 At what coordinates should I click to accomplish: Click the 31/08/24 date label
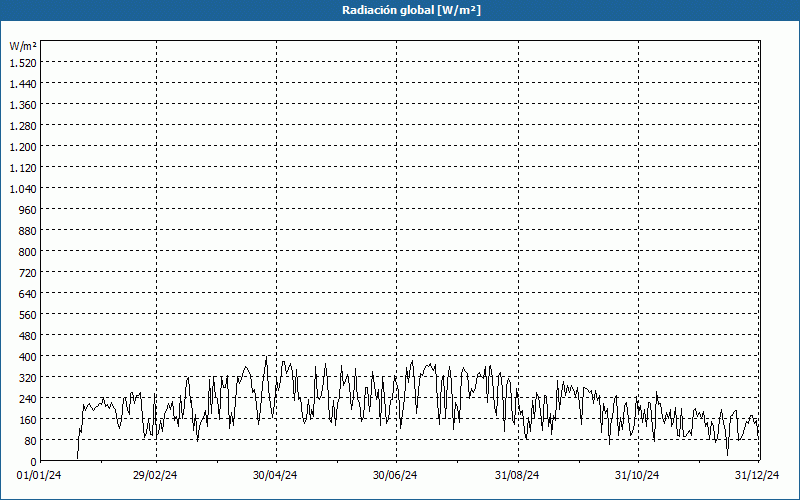[517, 476]
